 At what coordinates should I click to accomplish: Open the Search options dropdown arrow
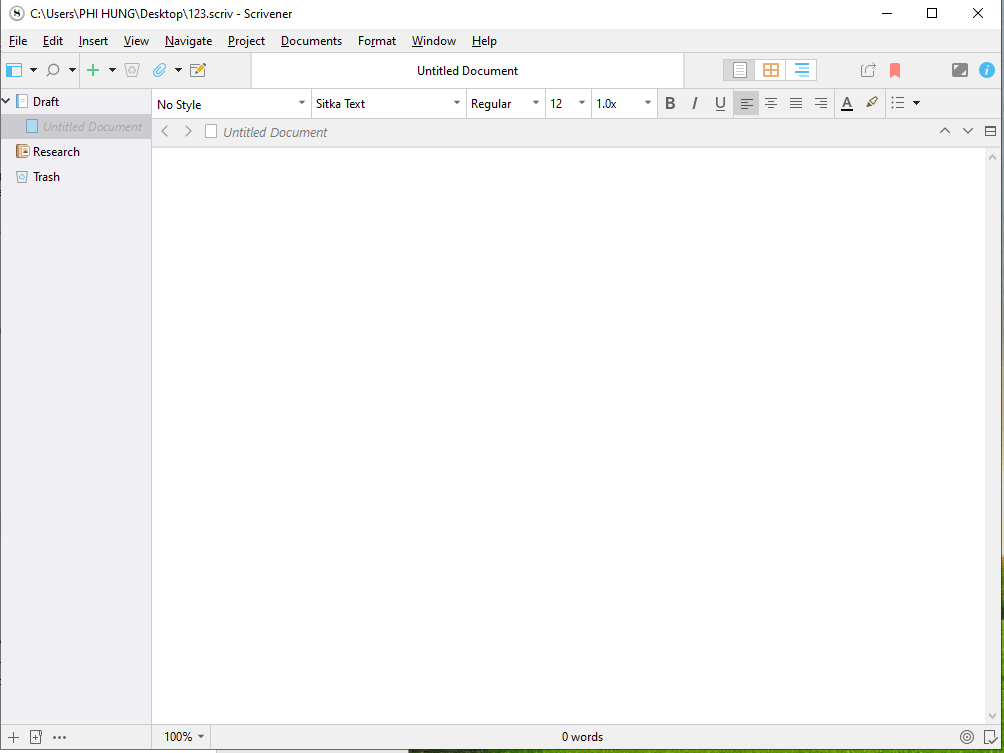pyautogui.click(x=72, y=70)
